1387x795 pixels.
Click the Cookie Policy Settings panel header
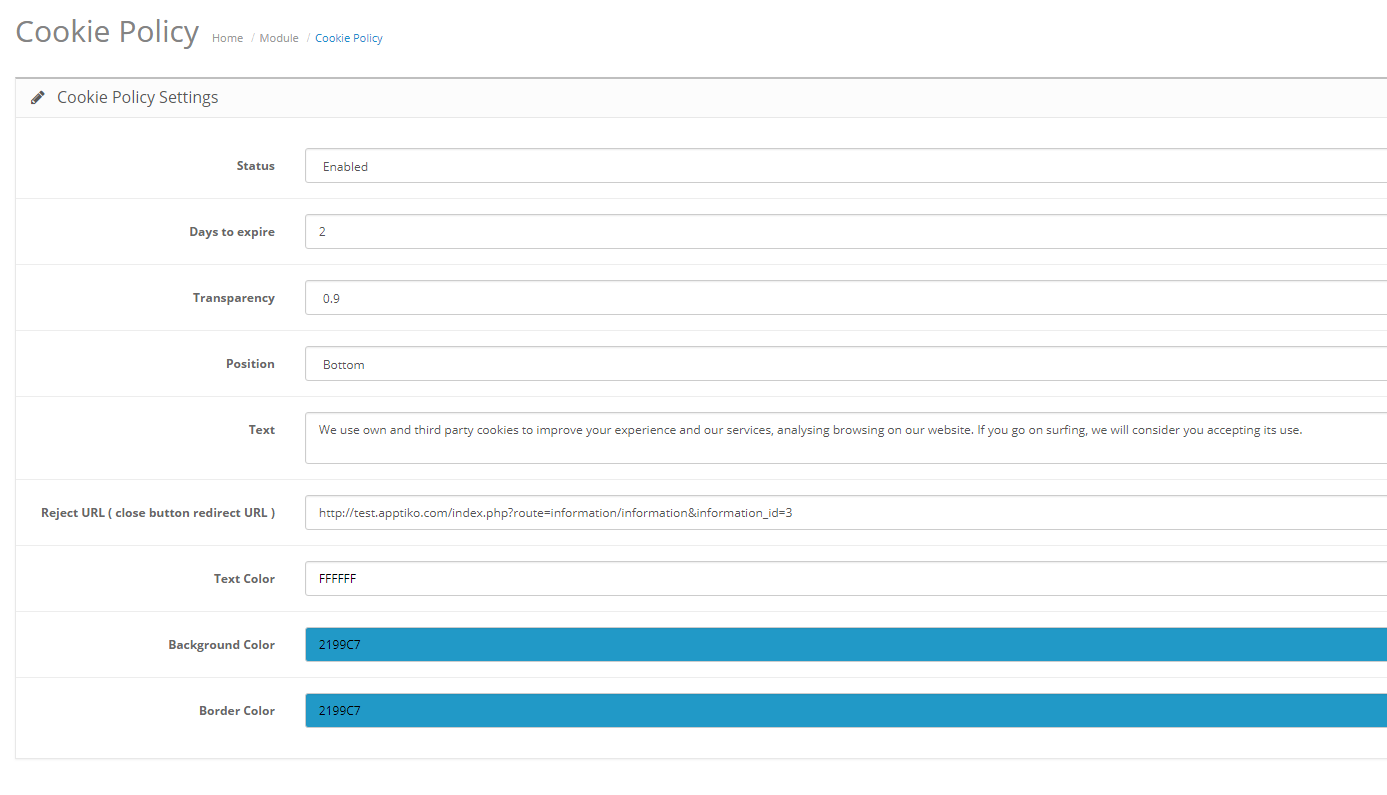coord(137,96)
